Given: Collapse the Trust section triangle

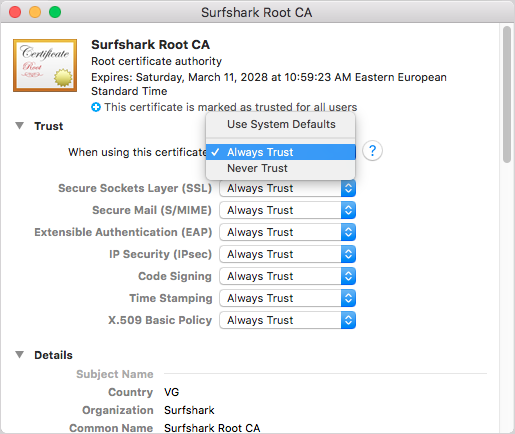Looking at the screenshot, I should coord(20,126).
